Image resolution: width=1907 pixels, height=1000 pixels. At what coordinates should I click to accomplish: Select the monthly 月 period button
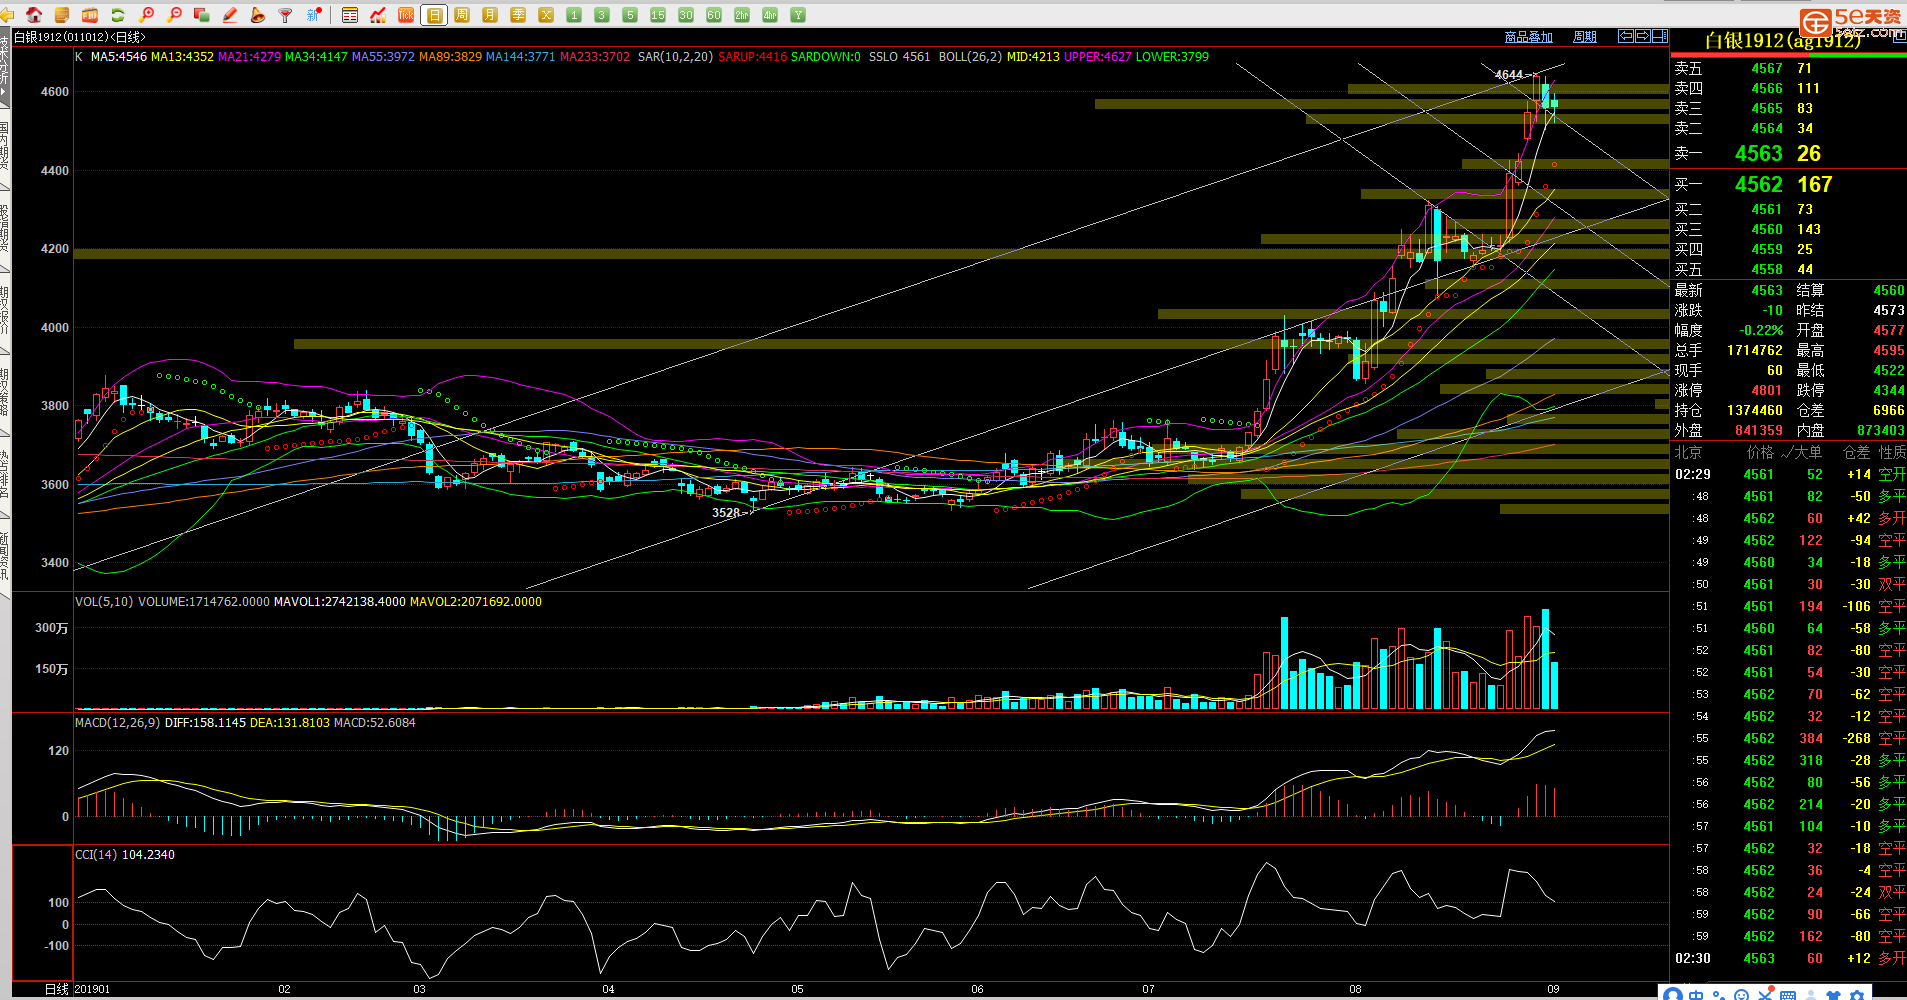pos(490,15)
